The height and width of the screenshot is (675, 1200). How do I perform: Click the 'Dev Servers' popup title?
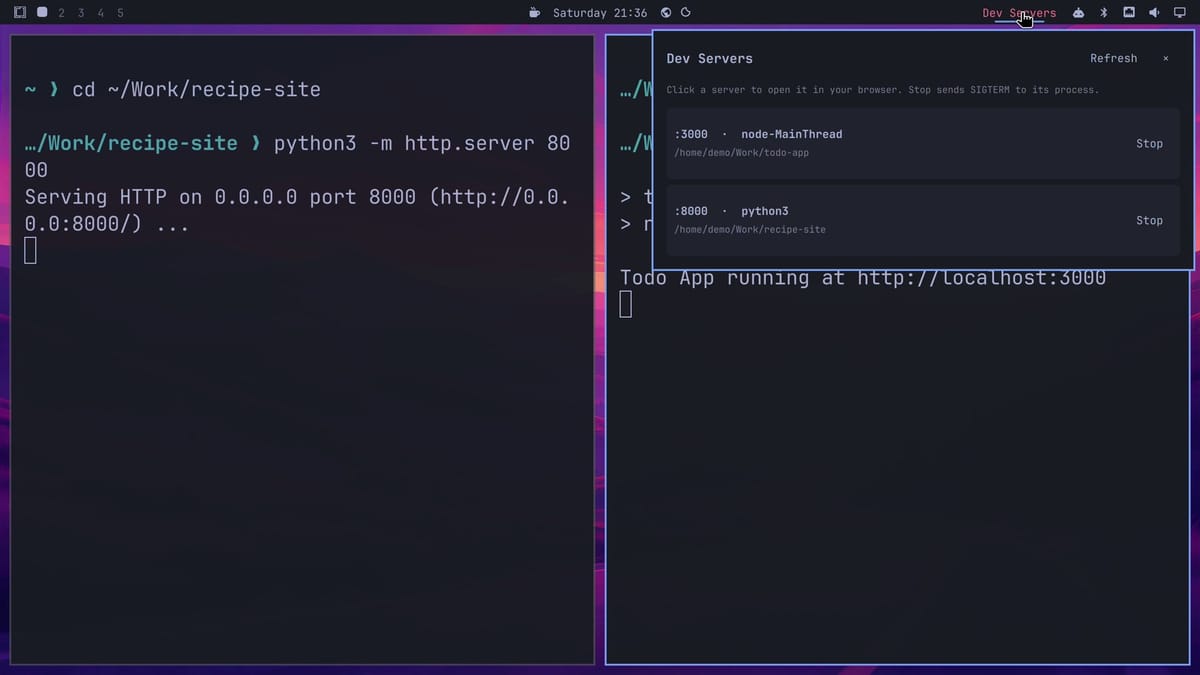coord(709,59)
